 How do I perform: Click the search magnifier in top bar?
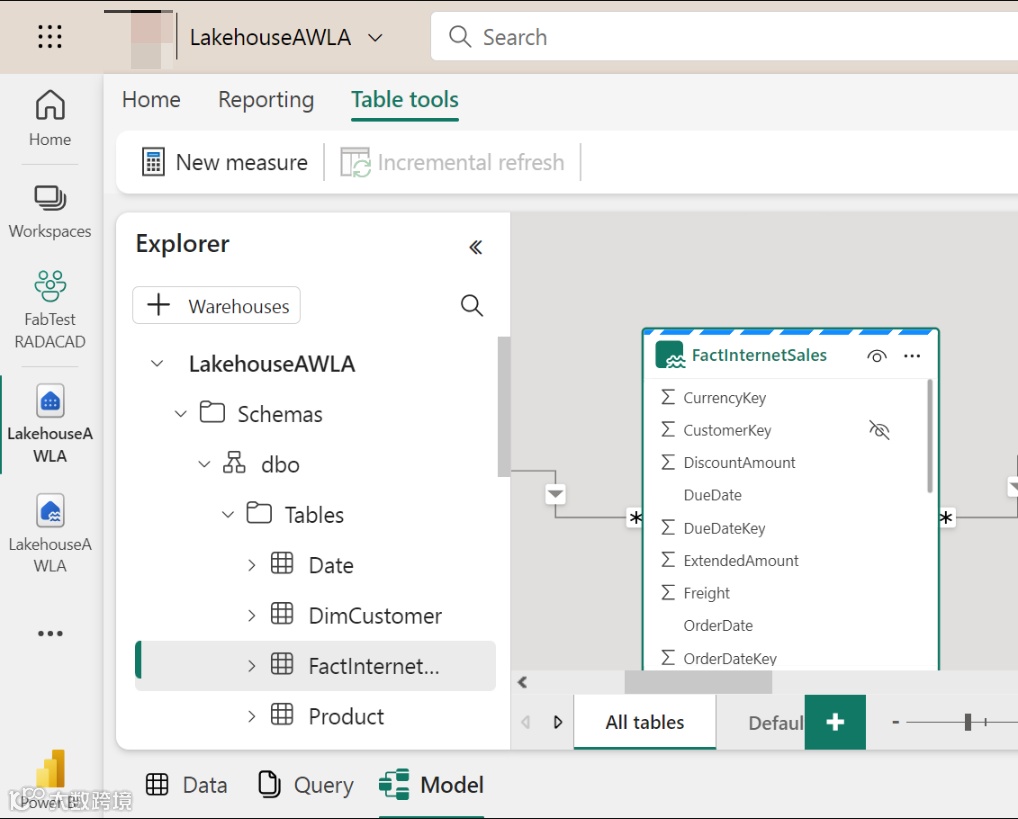pos(460,36)
